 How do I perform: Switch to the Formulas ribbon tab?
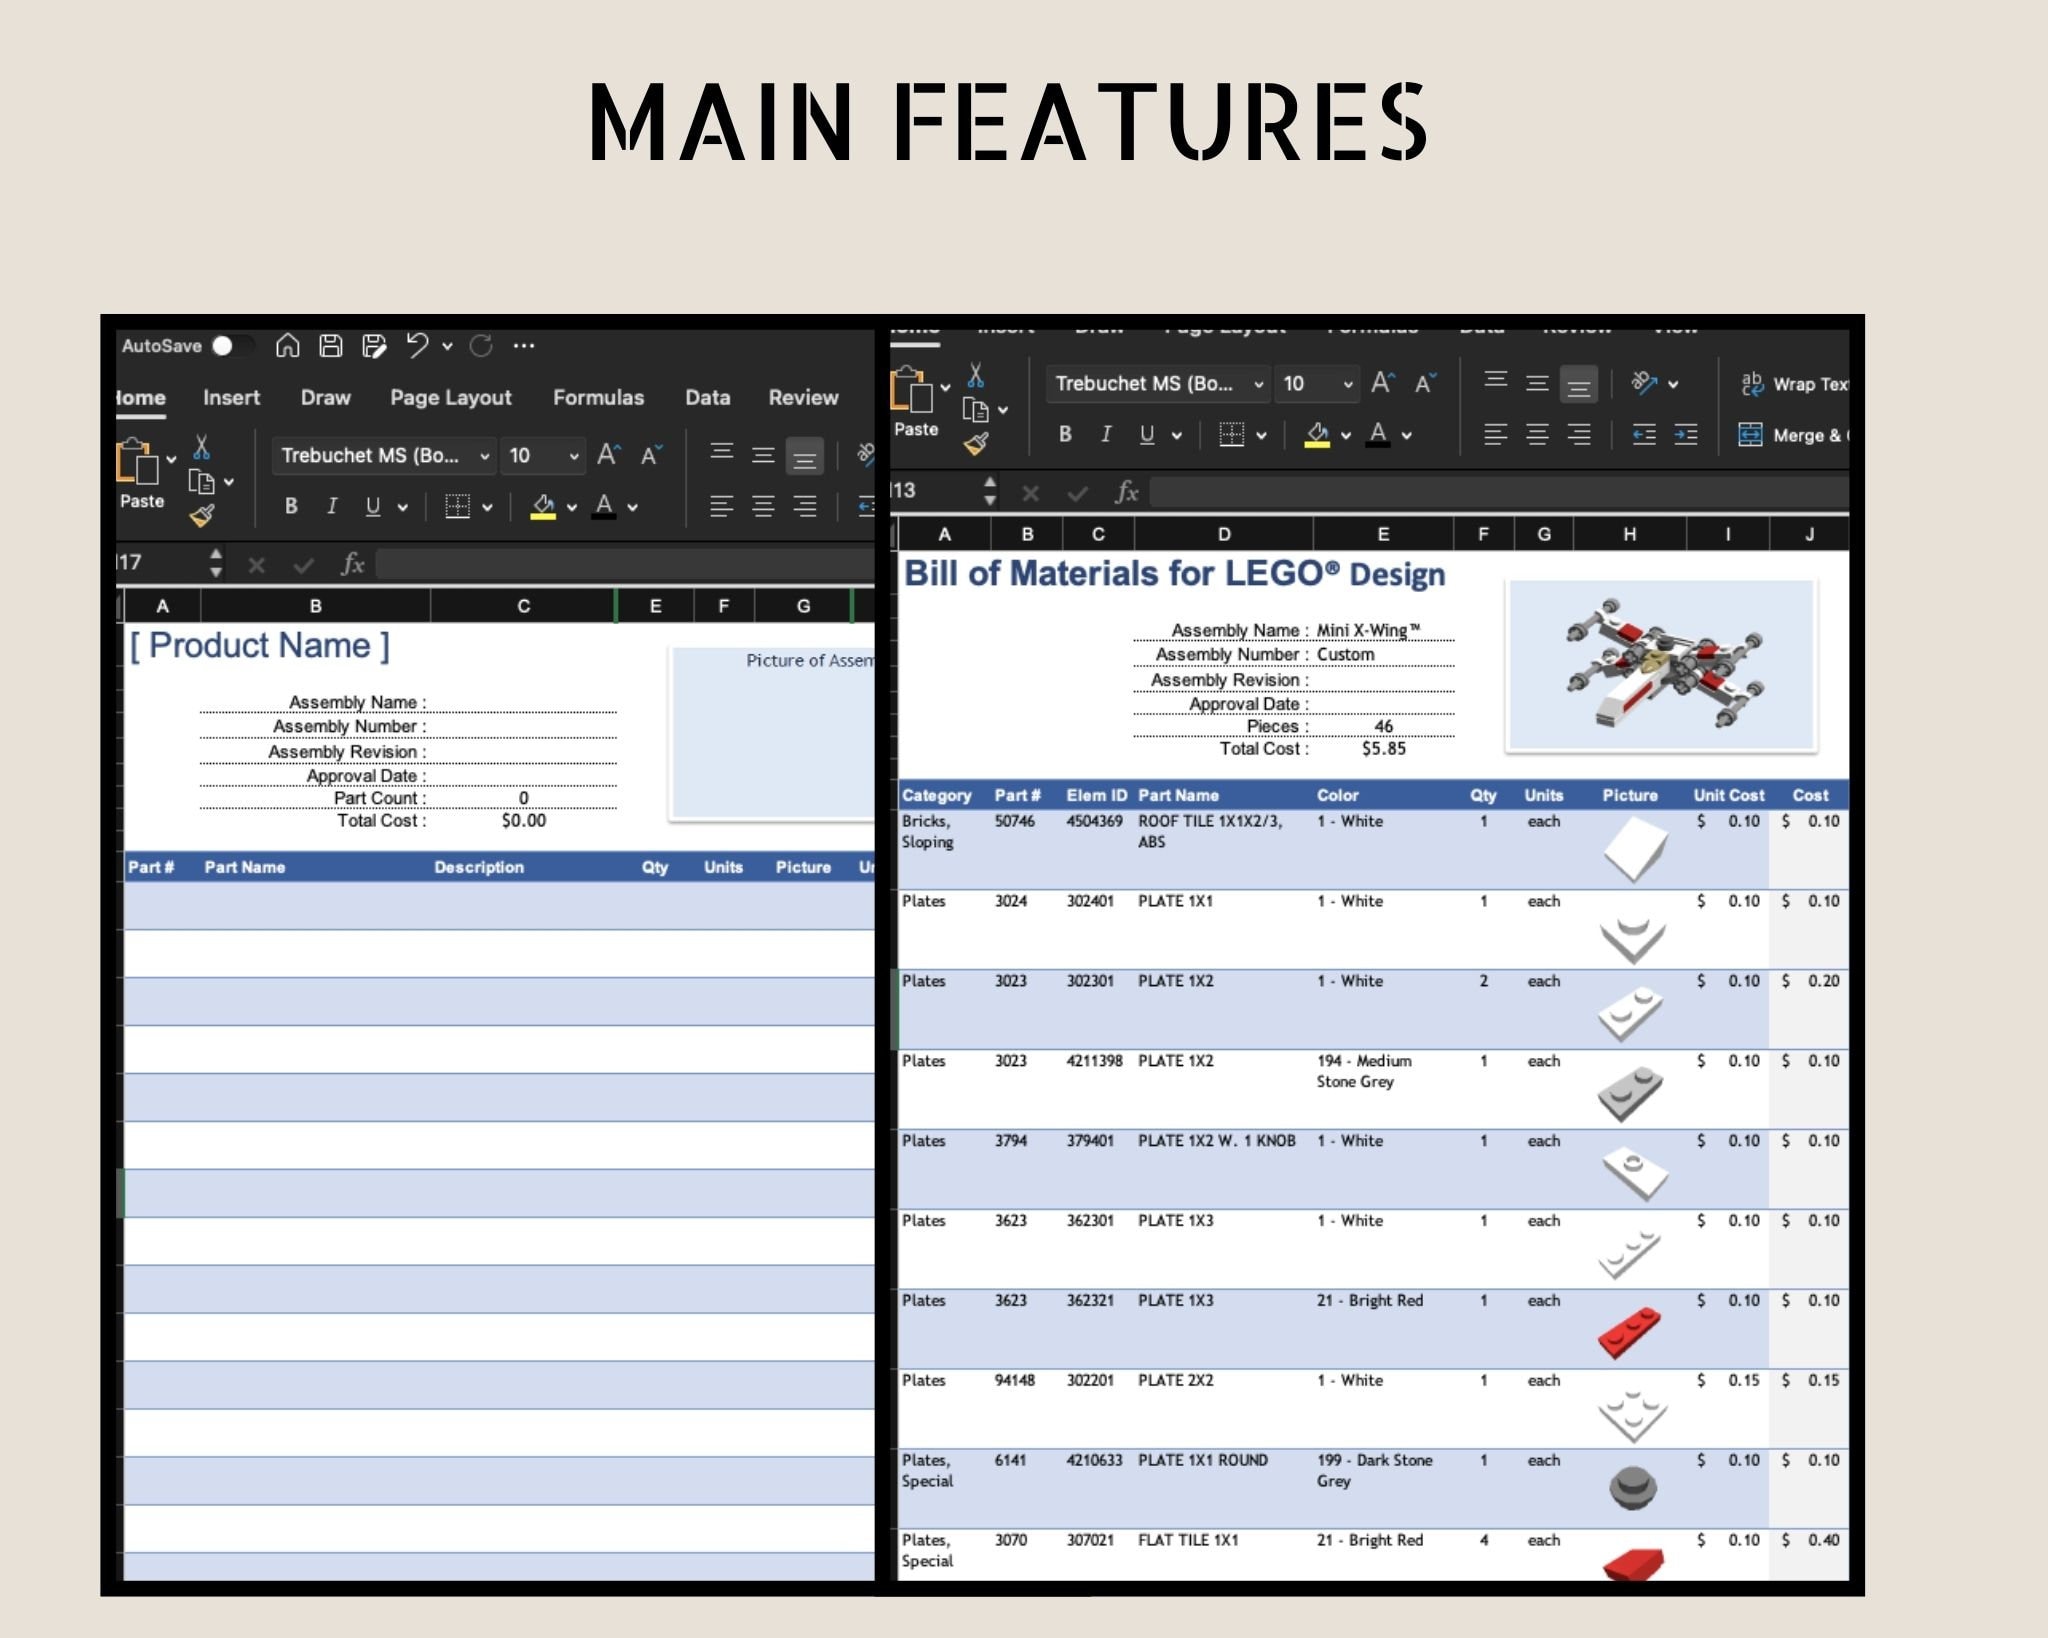(x=598, y=397)
